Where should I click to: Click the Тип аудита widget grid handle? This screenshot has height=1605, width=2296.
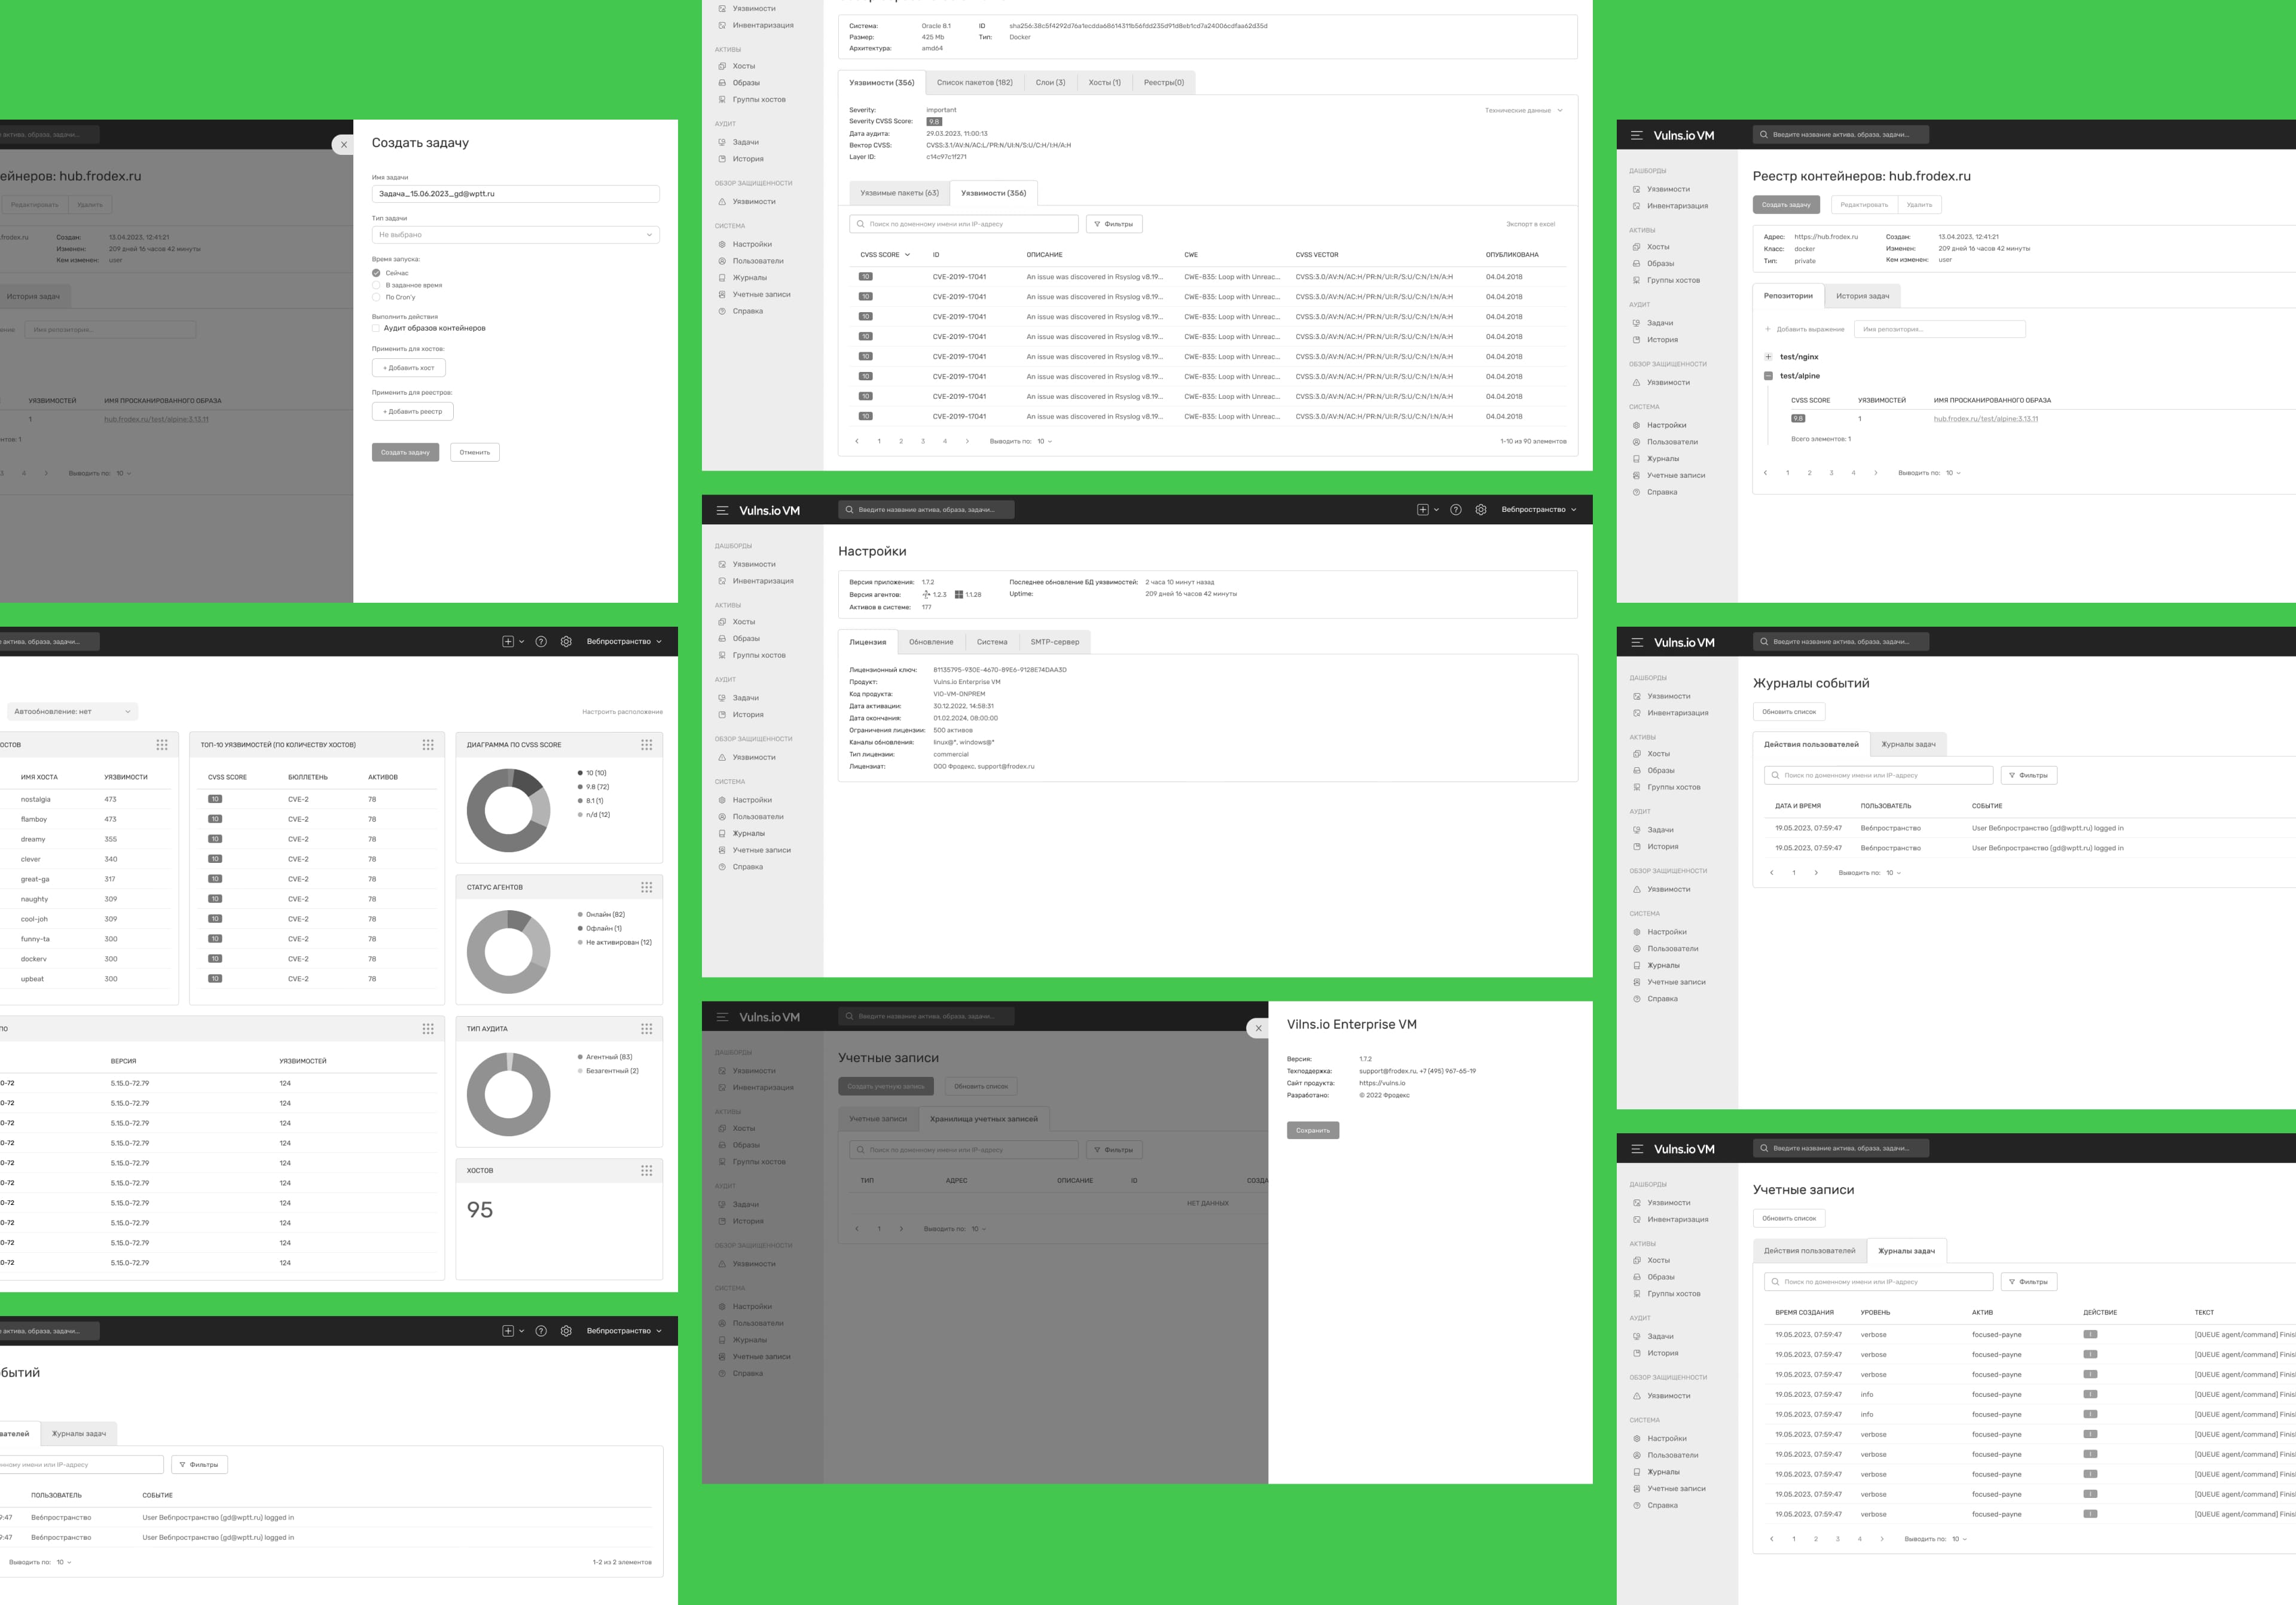[646, 1029]
